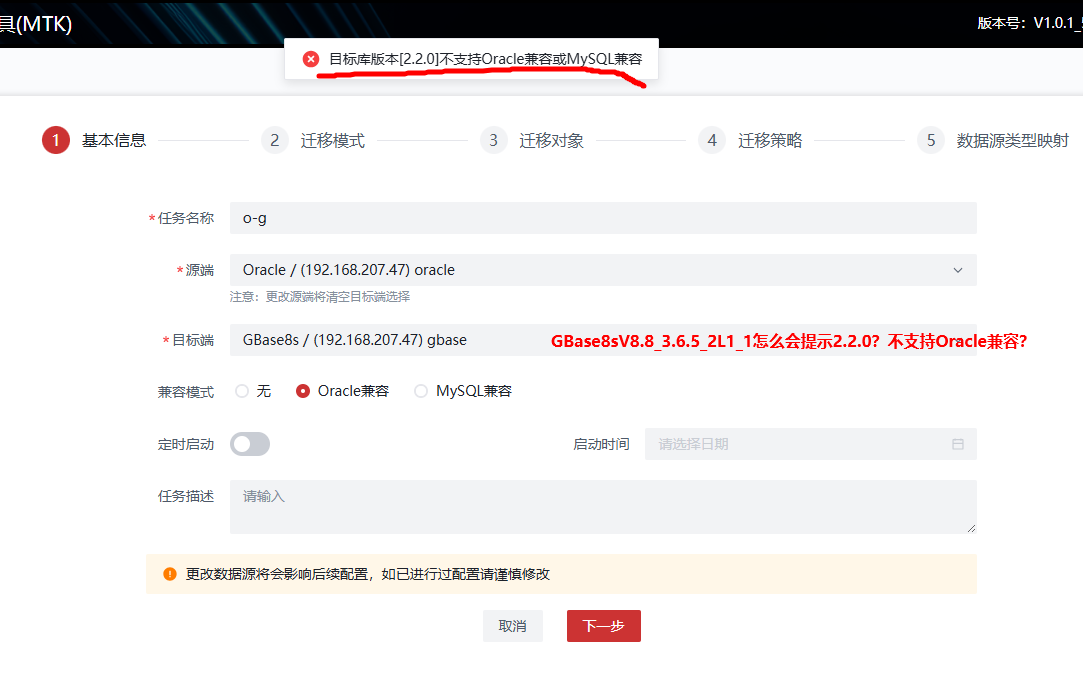Click the 任务描述 text area

pyautogui.click(x=603, y=507)
